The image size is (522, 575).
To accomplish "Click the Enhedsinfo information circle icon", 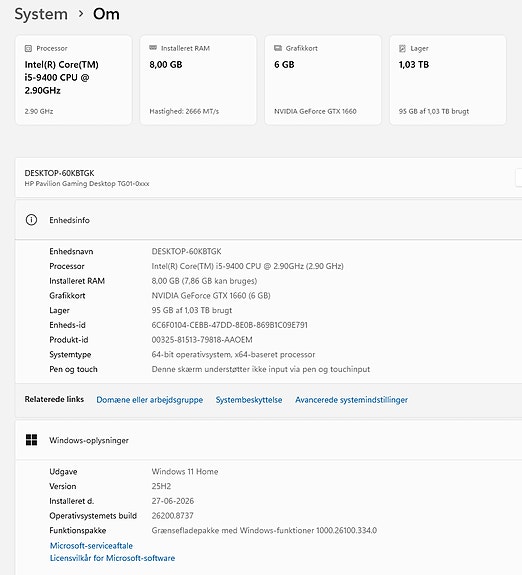I will [31, 220].
